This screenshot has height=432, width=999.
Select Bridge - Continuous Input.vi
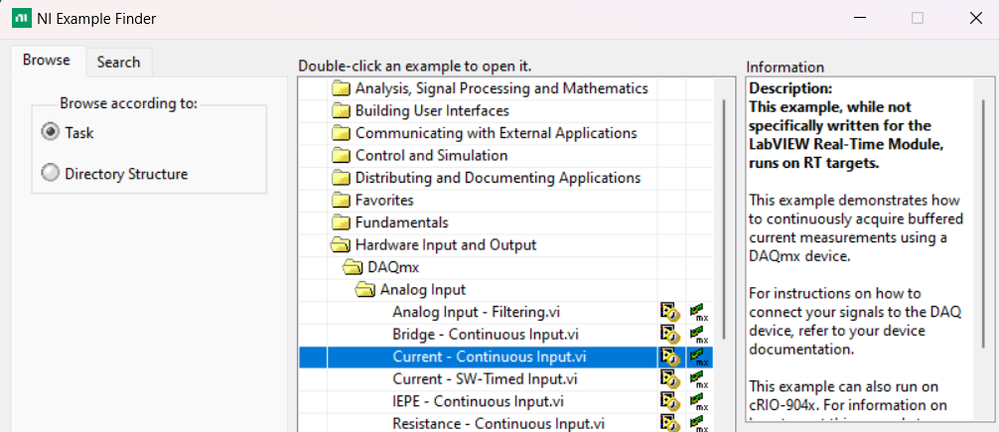tap(485, 335)
